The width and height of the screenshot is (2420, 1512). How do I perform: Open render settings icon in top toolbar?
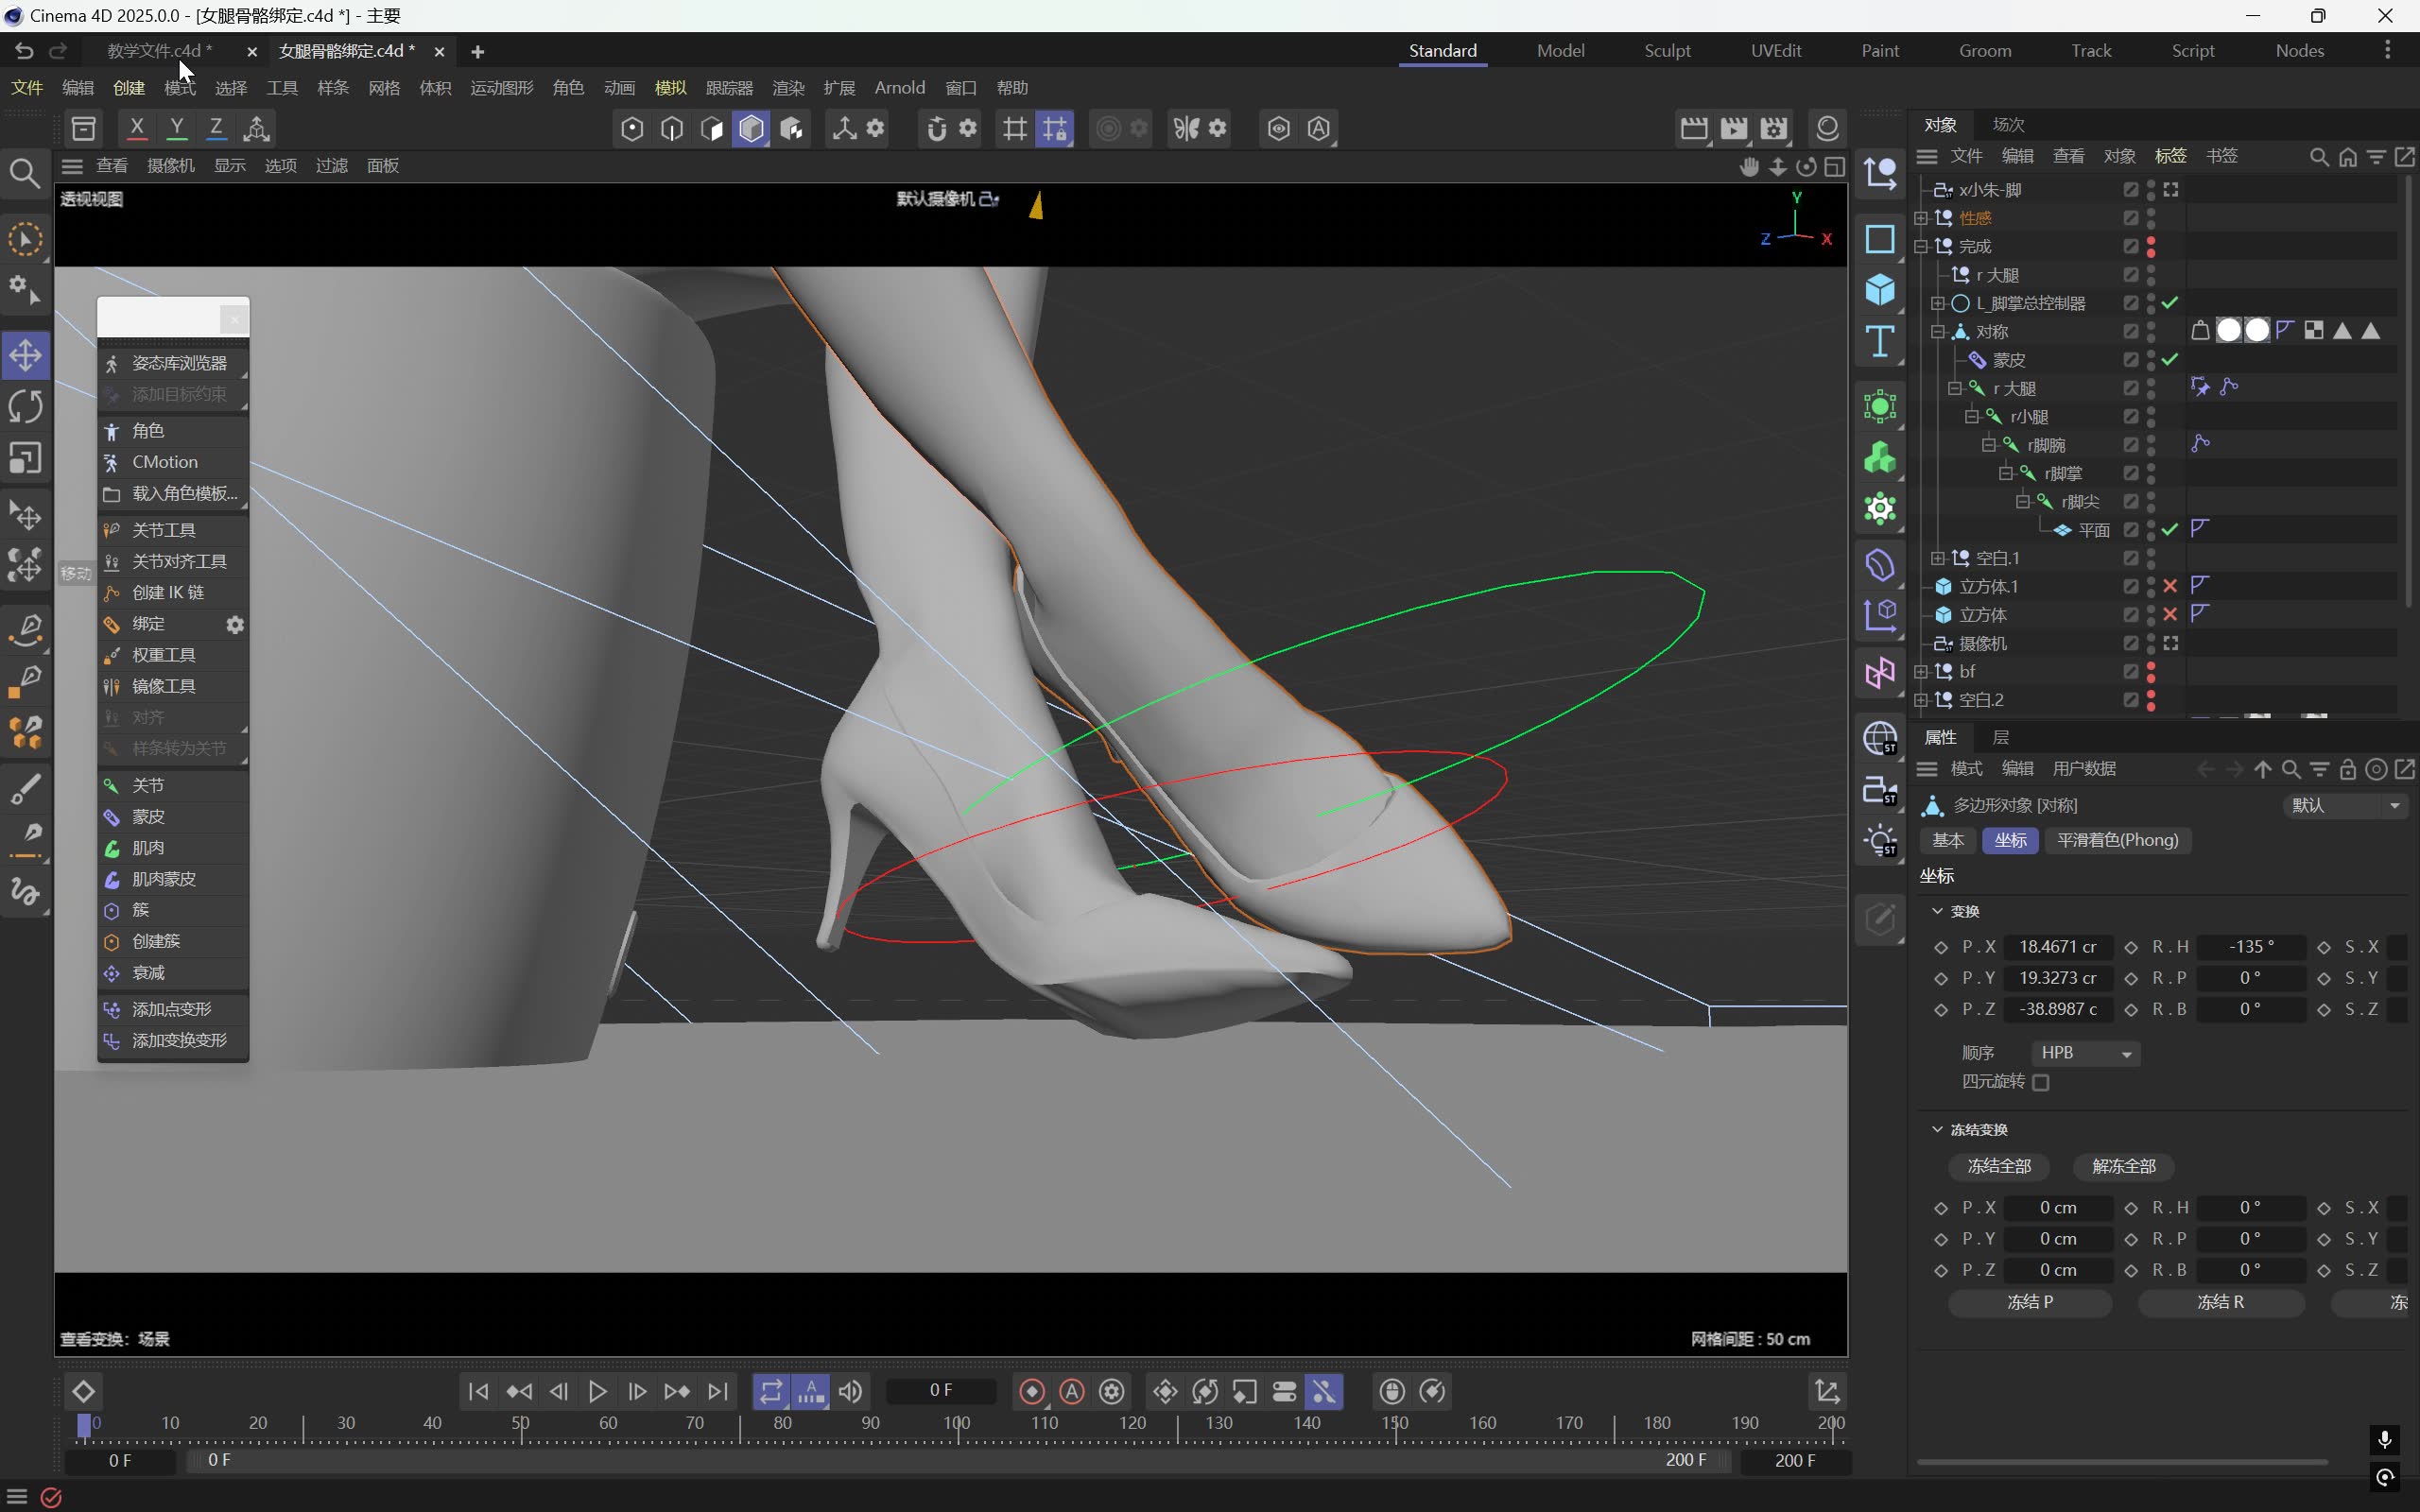point(1773,128)
